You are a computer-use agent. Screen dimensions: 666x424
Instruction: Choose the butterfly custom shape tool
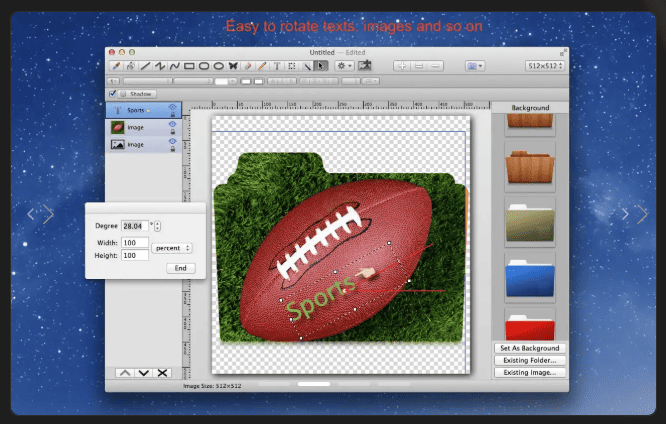233,66
